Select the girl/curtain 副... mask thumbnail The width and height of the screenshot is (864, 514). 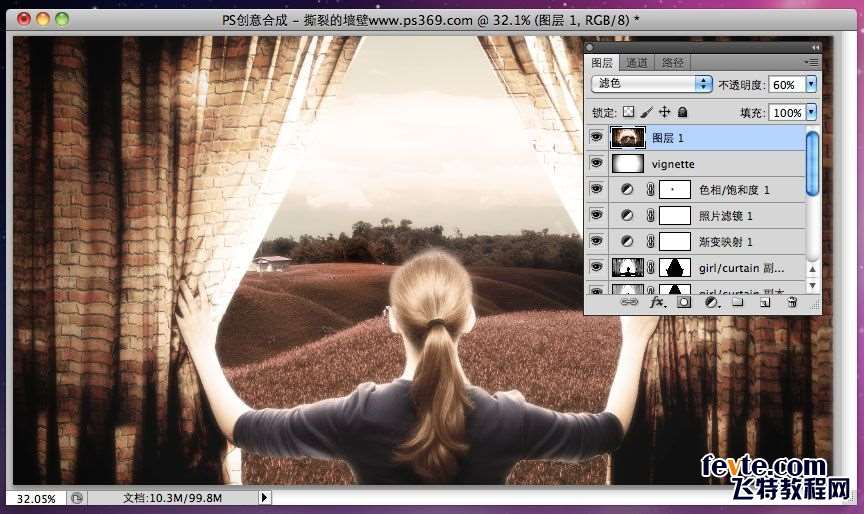(674, 268)
